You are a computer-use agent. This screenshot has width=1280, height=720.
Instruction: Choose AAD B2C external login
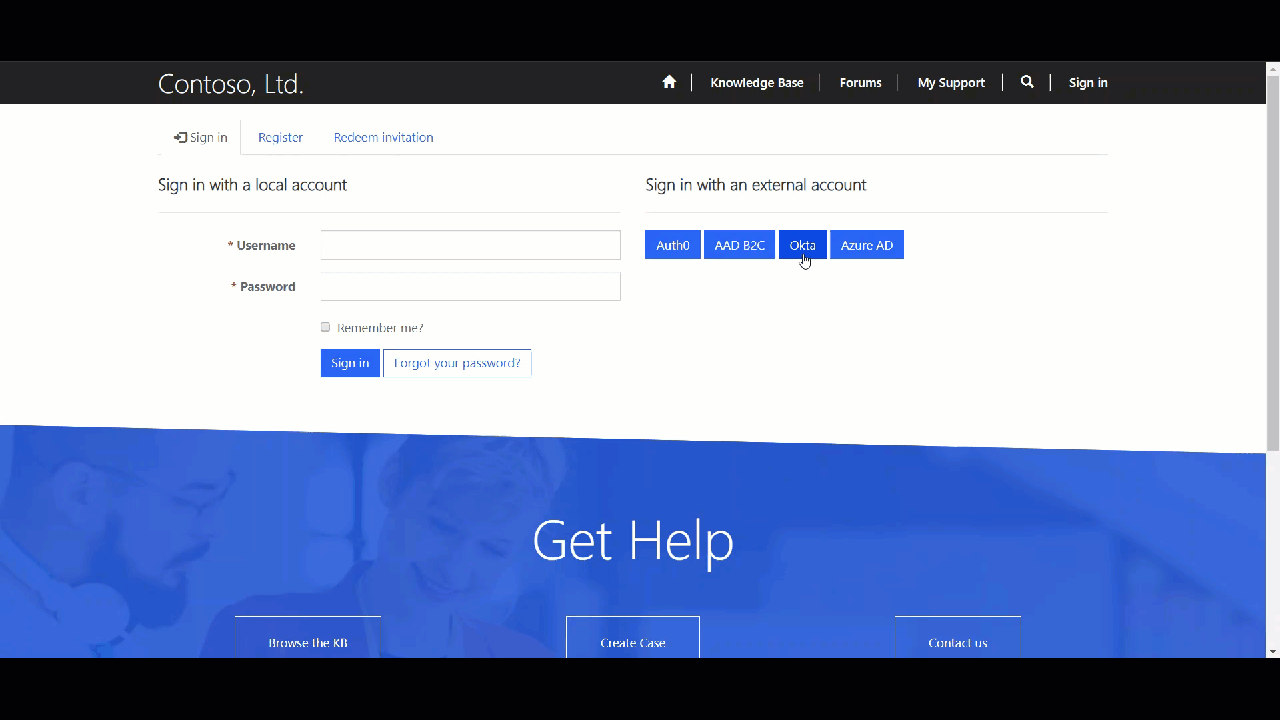739,245
